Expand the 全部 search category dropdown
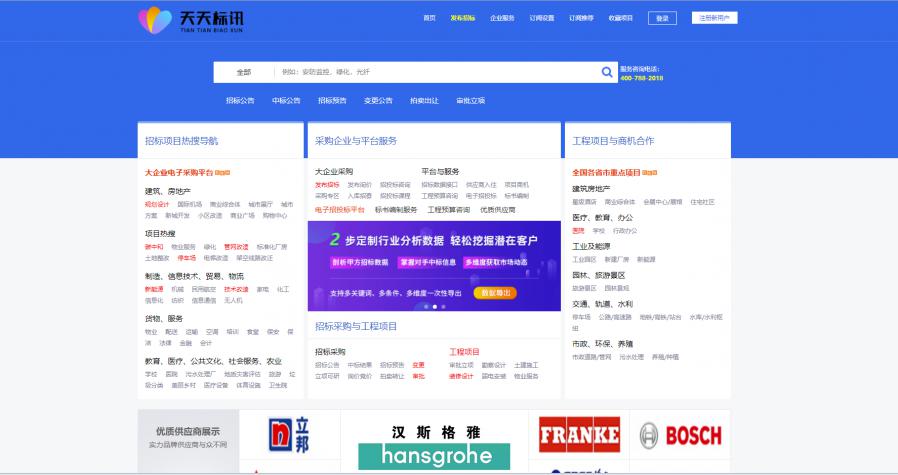Screen dimensions: 898x475 click(243, 72)
